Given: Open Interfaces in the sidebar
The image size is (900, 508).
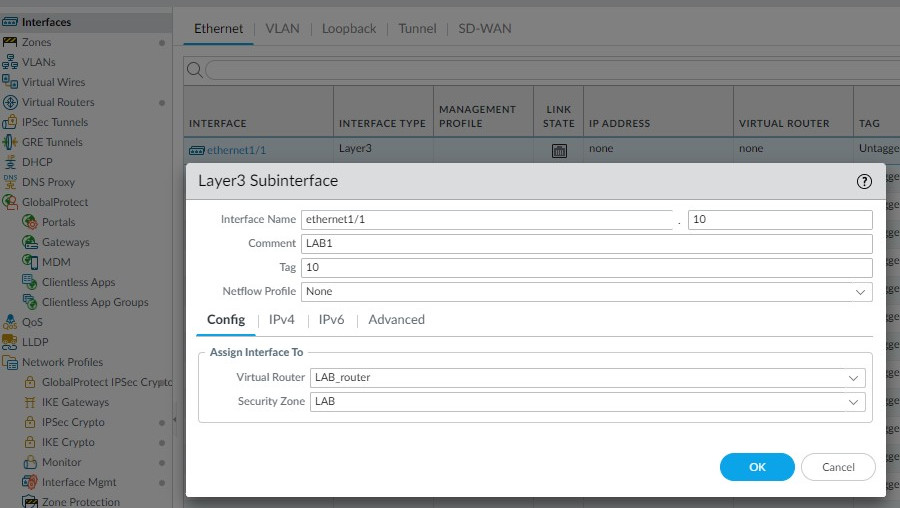Looking at the screenshot, I should point(46,22).
